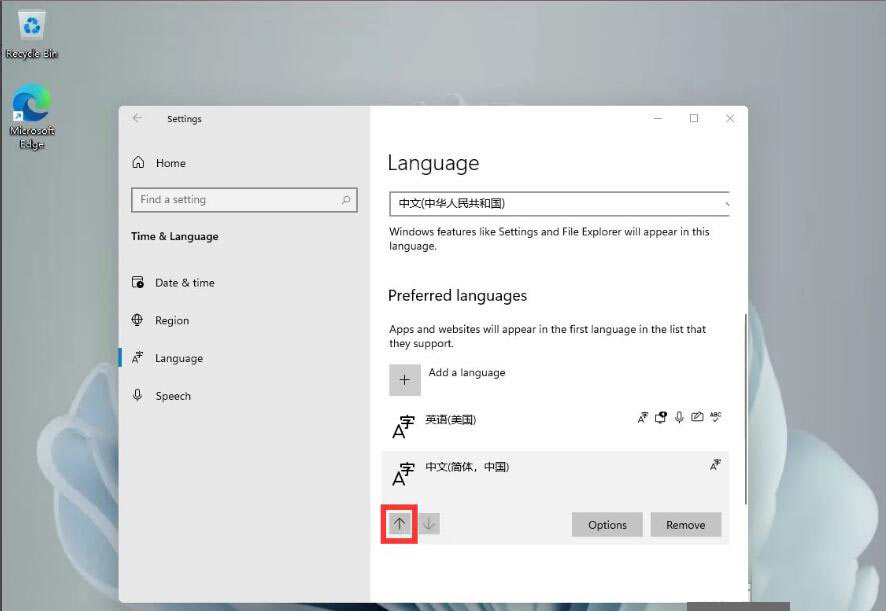Click the Region globe icon

pyautogui.click(x=137, y=320)
